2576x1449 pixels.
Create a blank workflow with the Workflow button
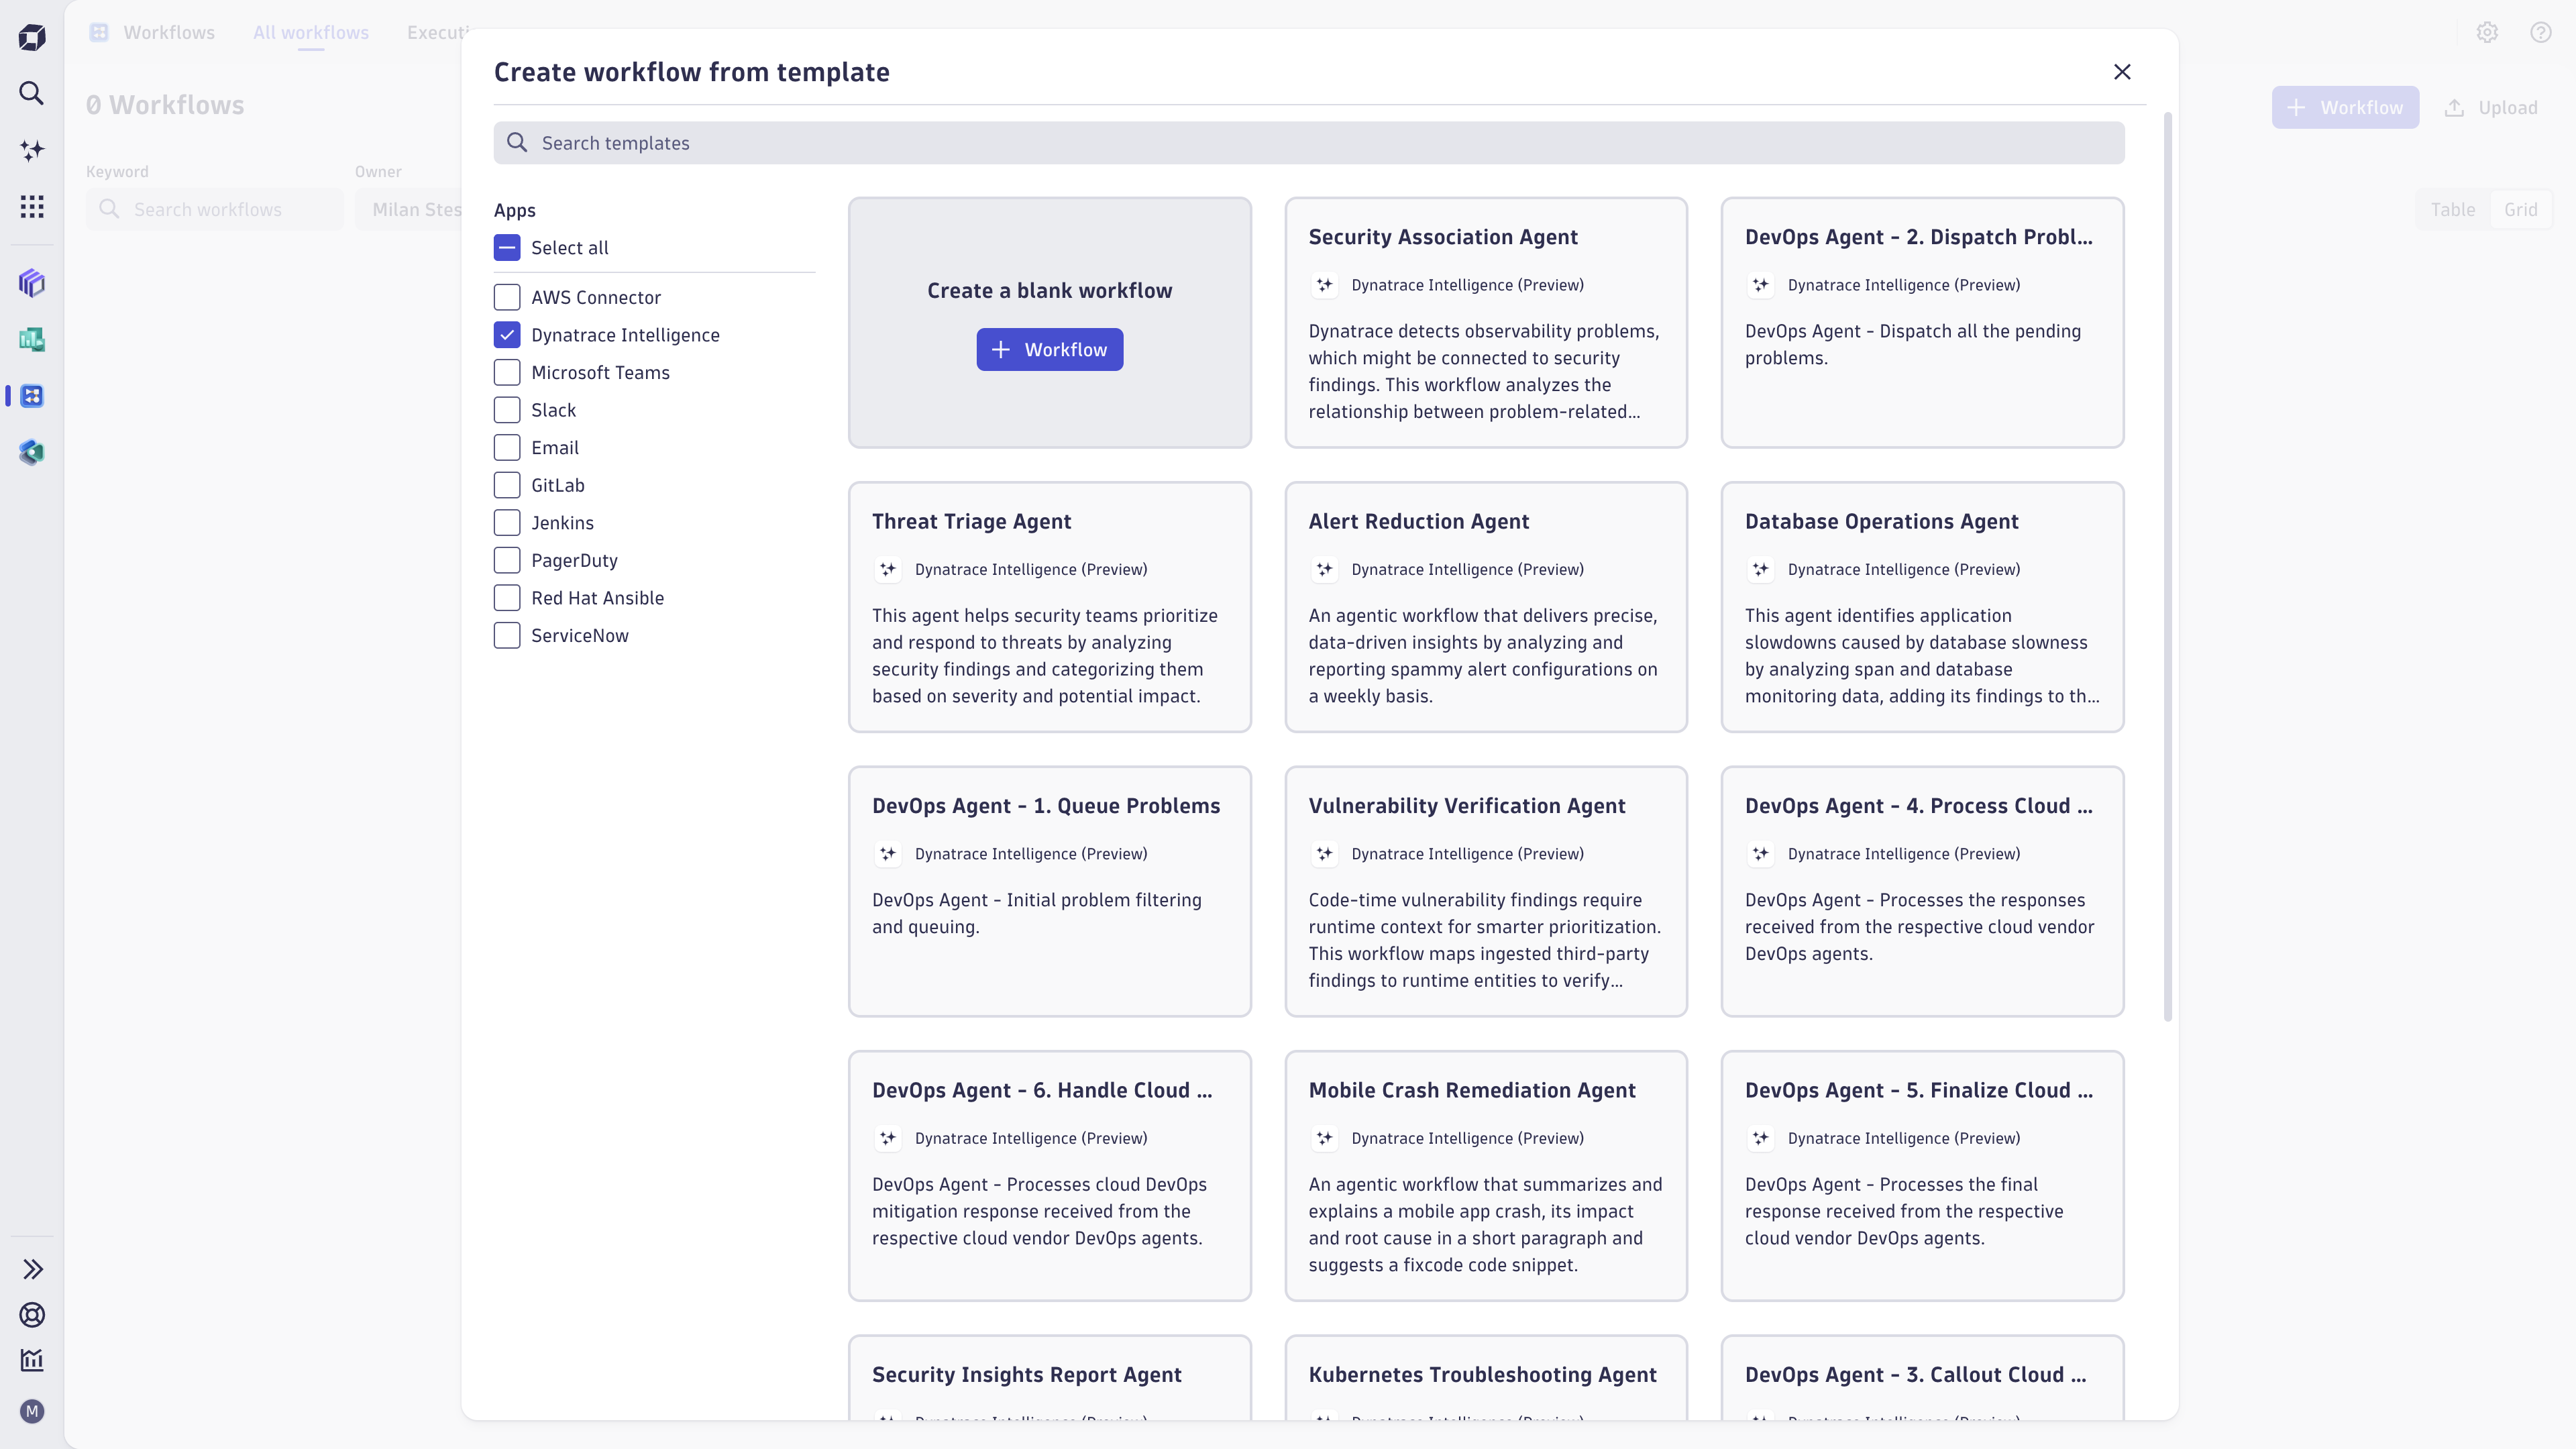[x=1049, y=349]
